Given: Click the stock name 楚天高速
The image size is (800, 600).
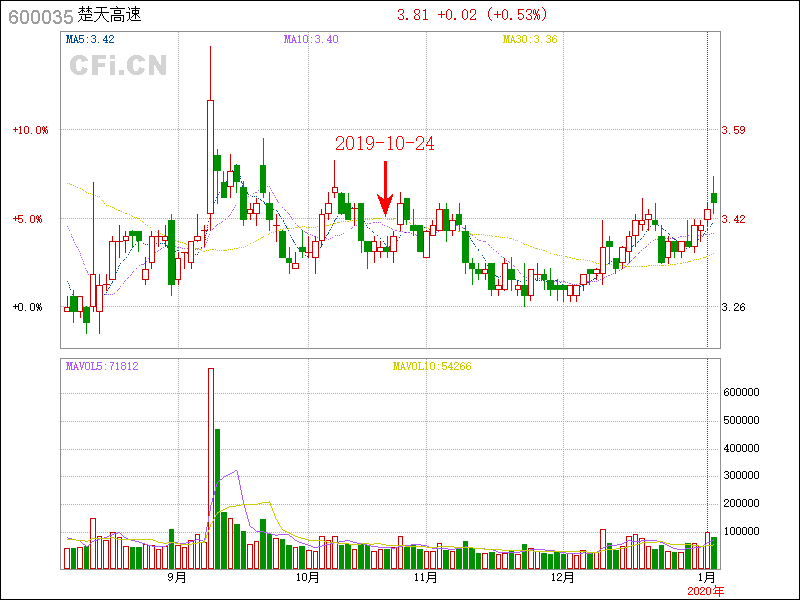Looking at the screenshot, I should coord(109,16).
